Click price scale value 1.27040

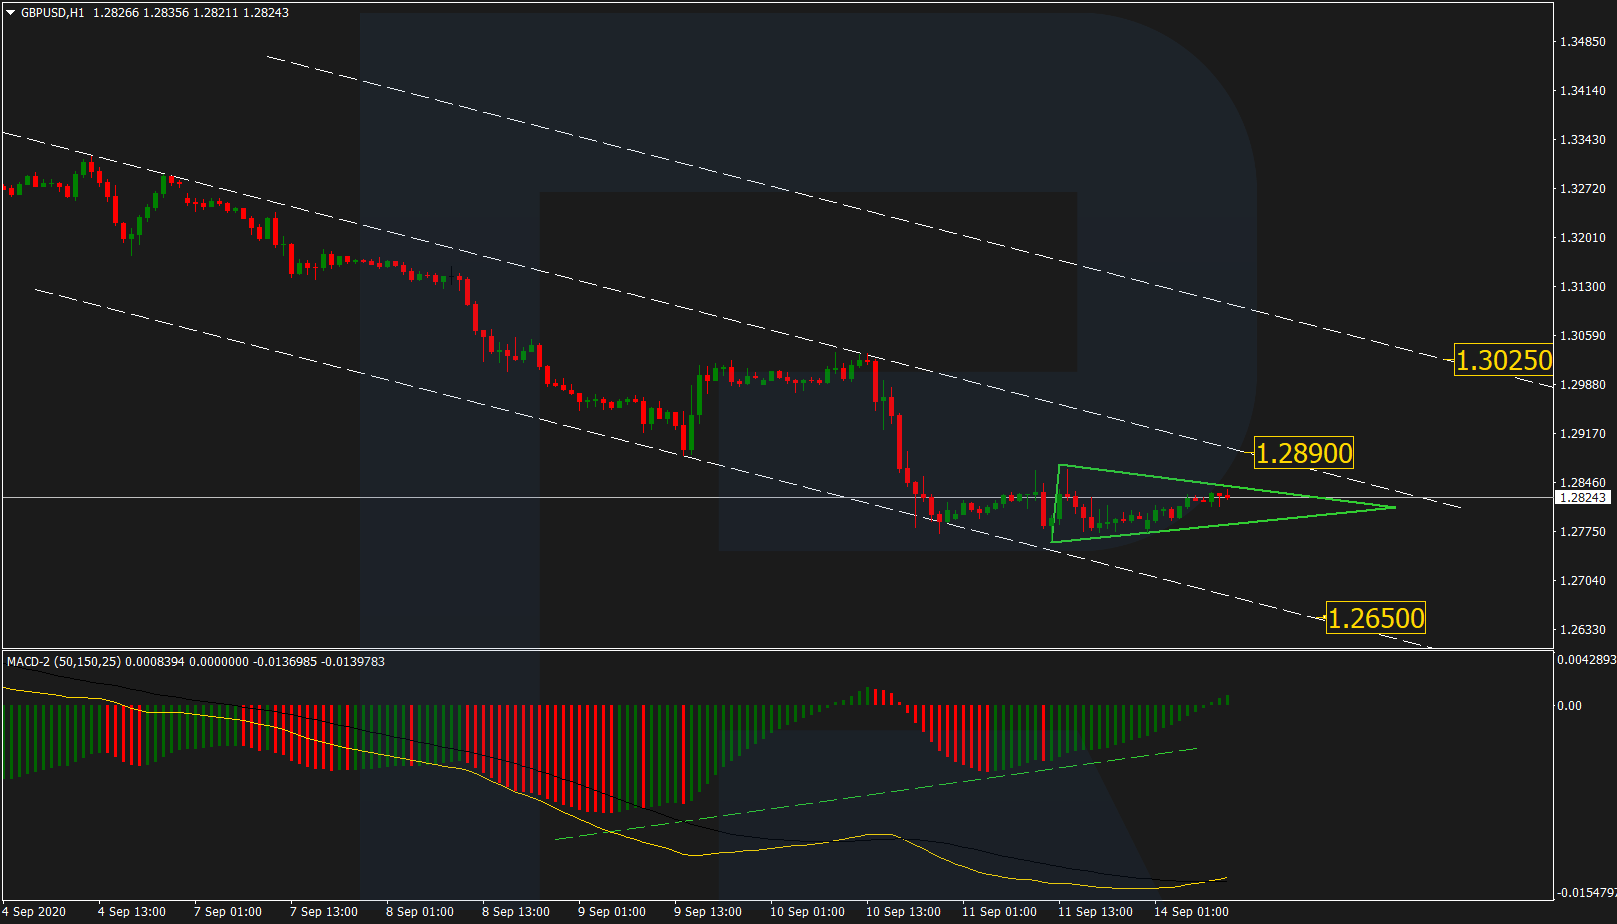pyautogui.click(x=1583, y=581)
